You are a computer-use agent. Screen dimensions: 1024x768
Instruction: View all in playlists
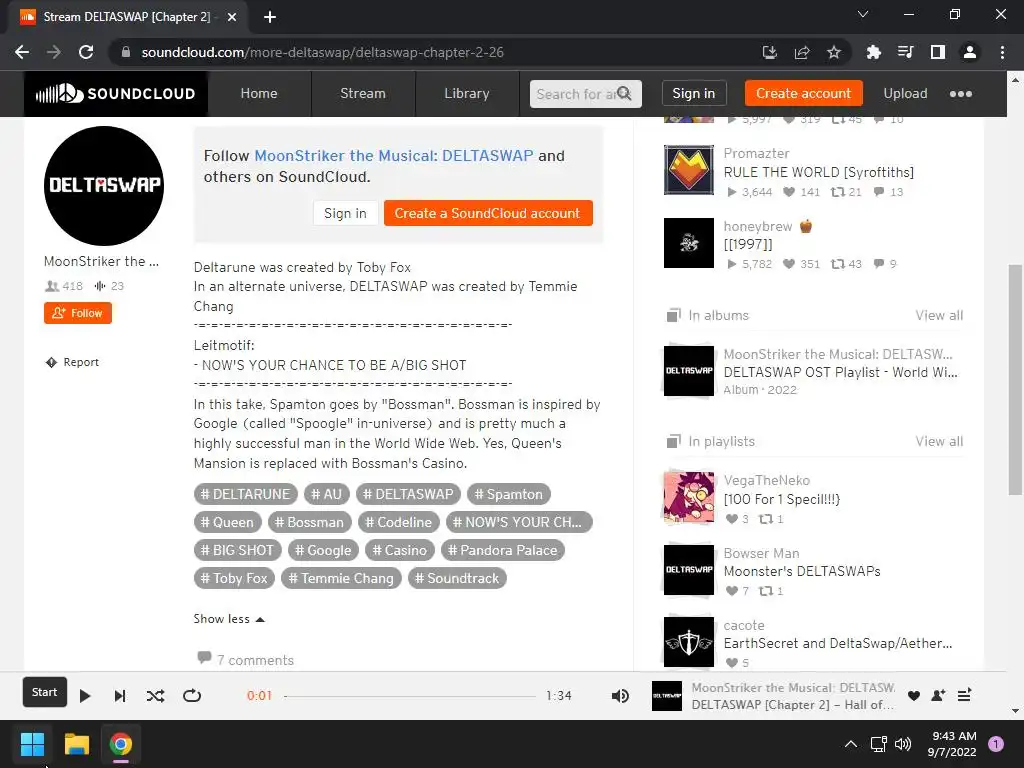tap(939, 441)
